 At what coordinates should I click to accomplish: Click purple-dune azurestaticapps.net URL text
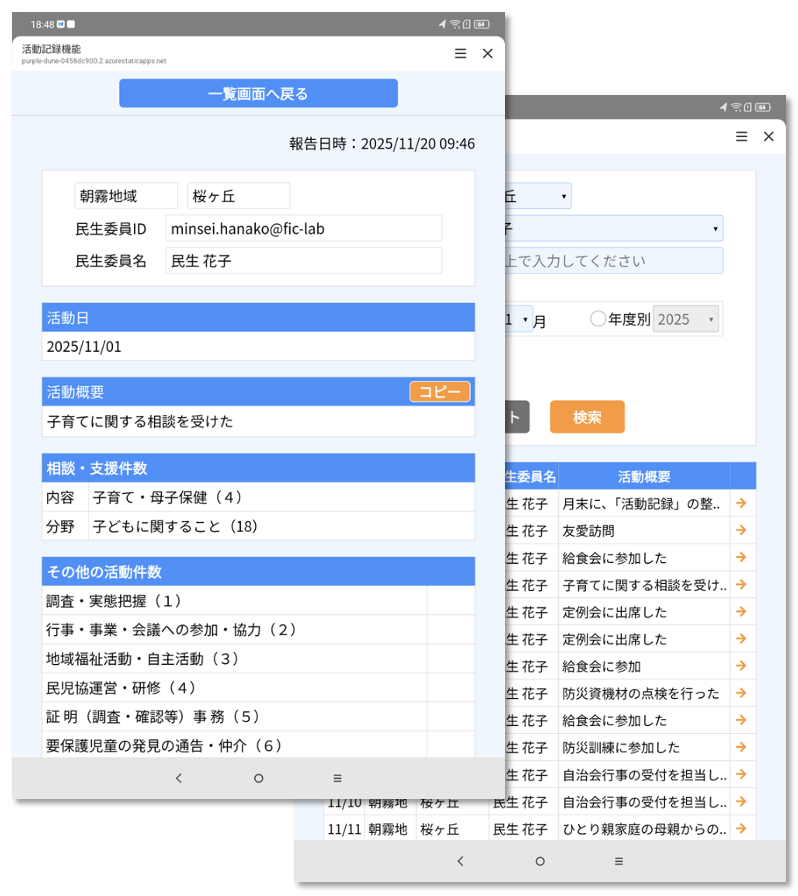pyautogui.click(x=94, y=61)
